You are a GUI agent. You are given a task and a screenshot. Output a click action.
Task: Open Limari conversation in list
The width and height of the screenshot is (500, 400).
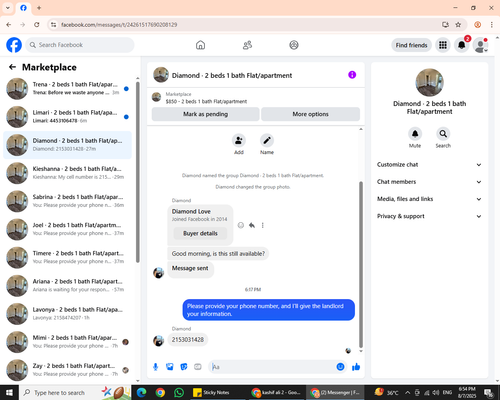point(67,117)
